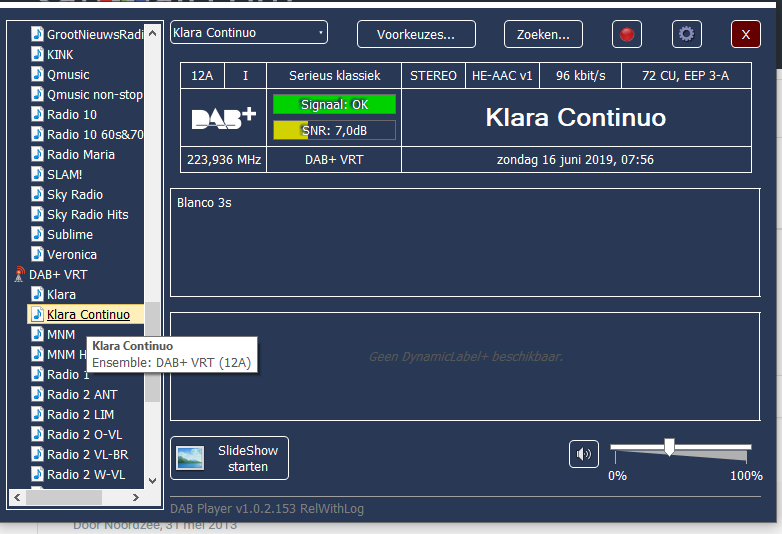The image size is (782, 534).
Task: Click the SlideShow landscape thumbnail icon
Action: [190, 458]
